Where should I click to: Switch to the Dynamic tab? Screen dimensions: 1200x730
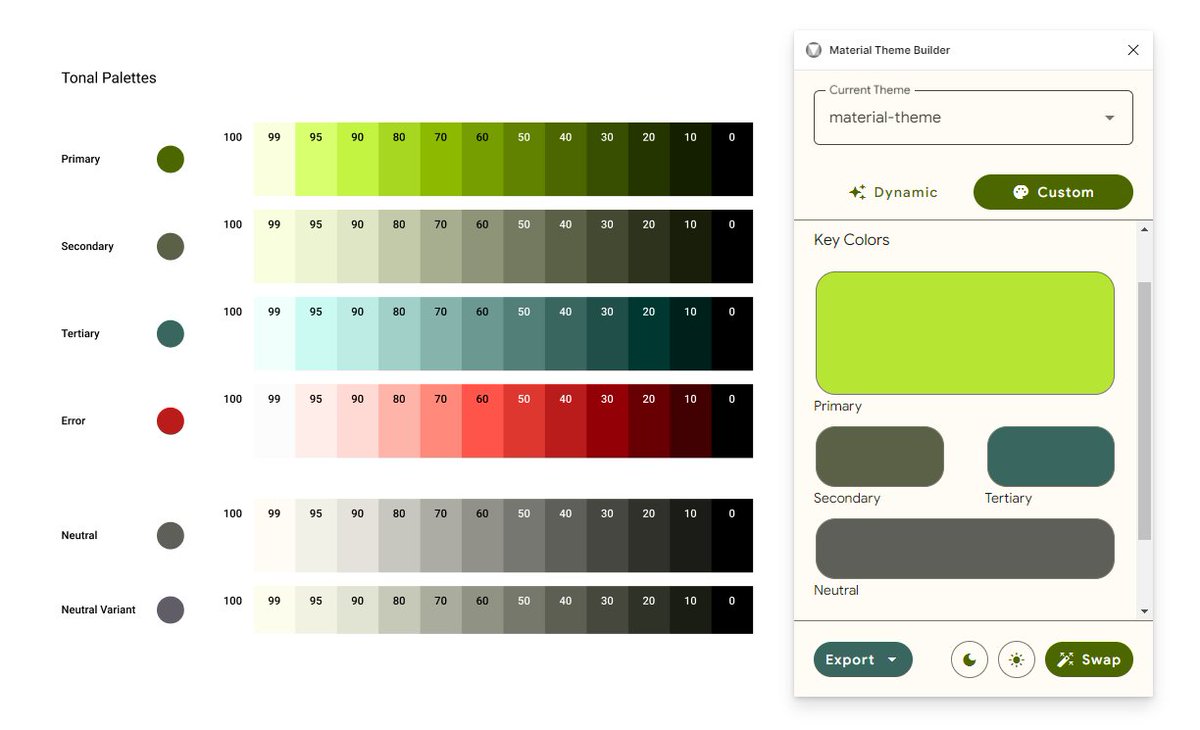click(893, 192)
